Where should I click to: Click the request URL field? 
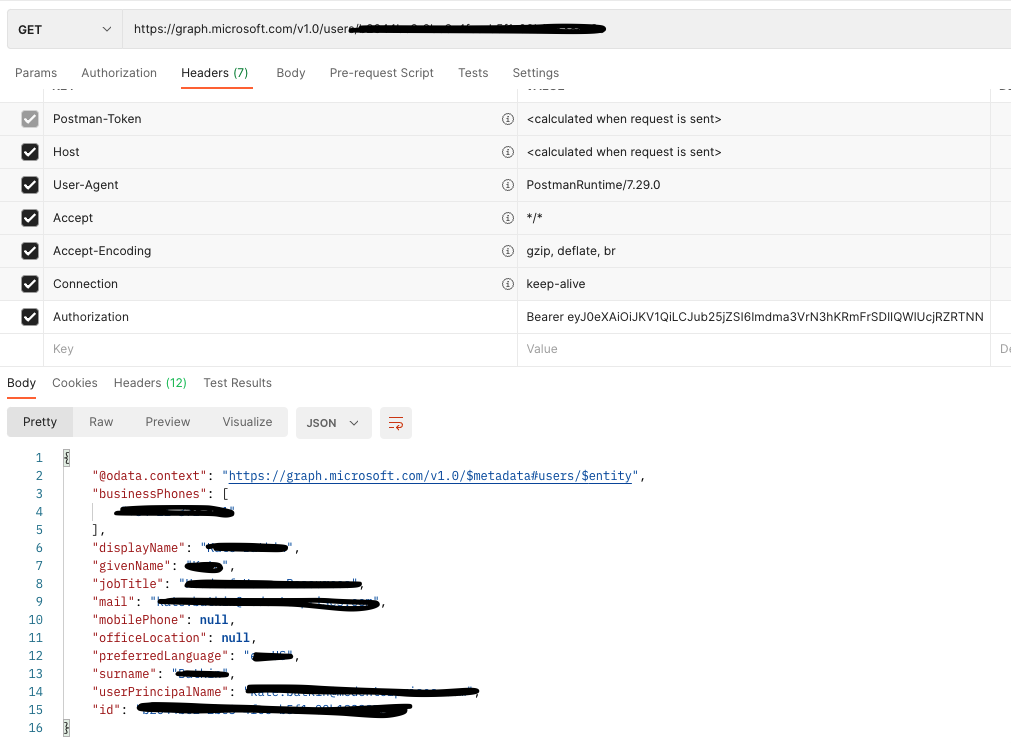tap(566, 30)
